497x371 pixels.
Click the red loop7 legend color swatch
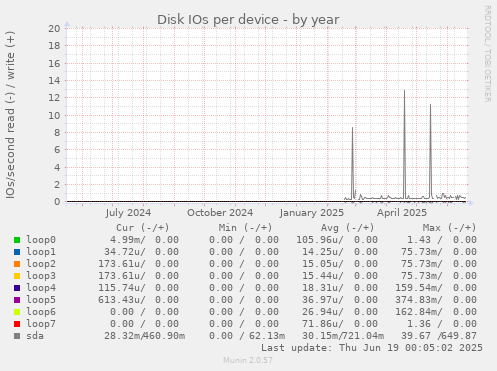(x=17, y=324)
